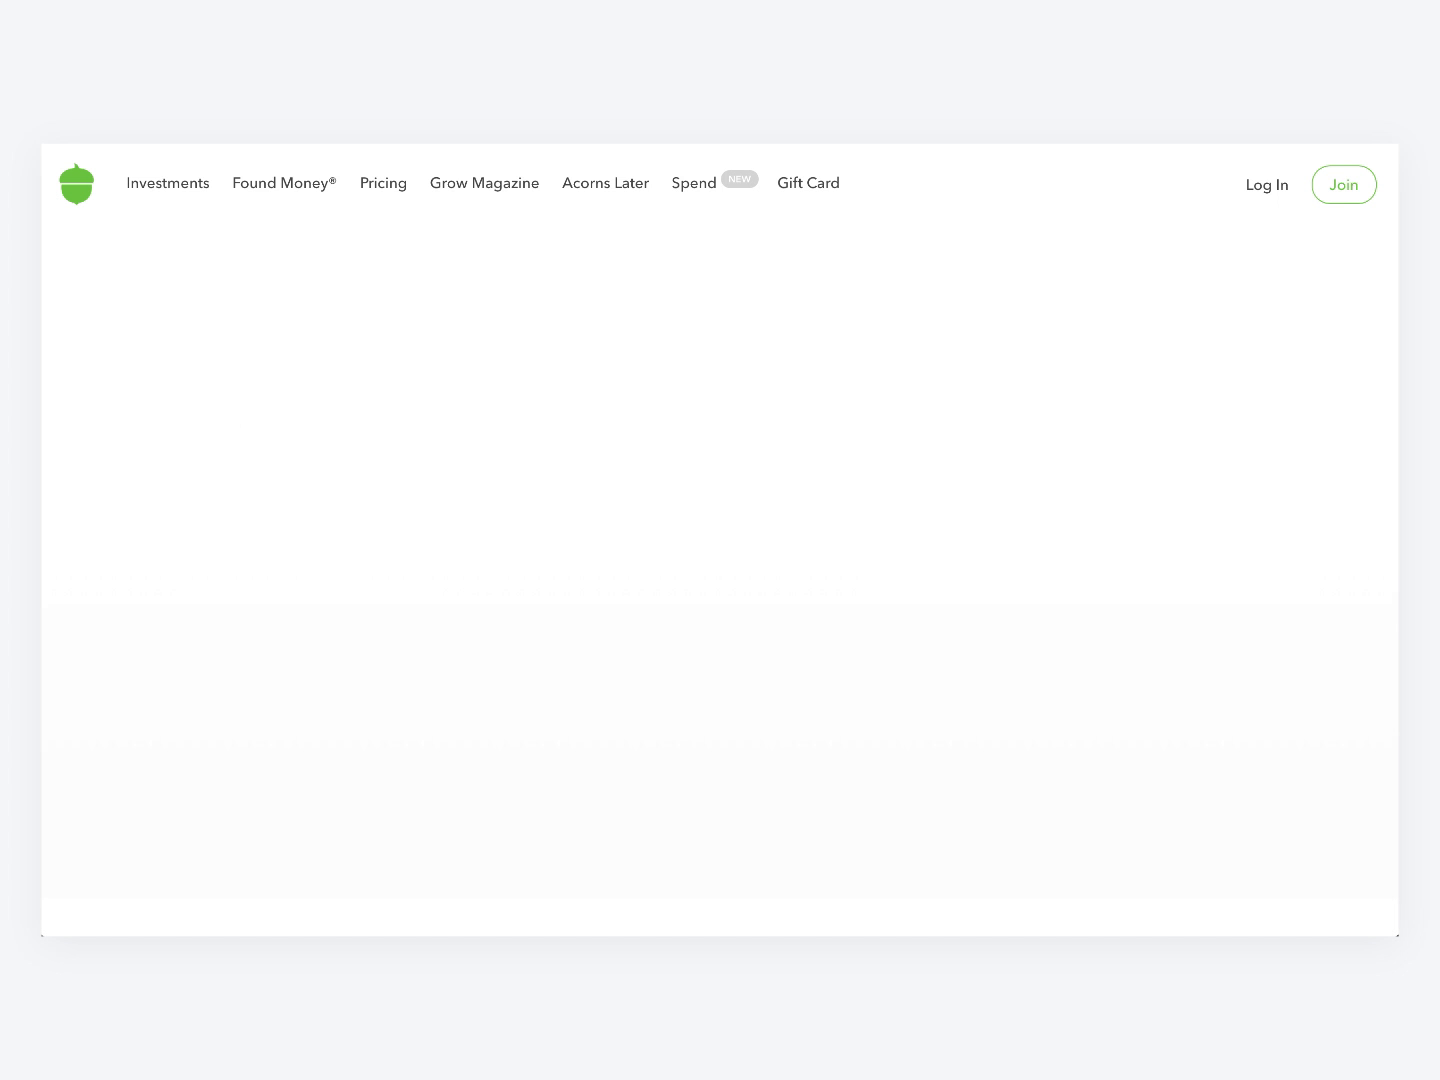Navigate to Investments from the header
Image resolution: width=1440 pixels, height=1080 pixels.
[167, 183]
